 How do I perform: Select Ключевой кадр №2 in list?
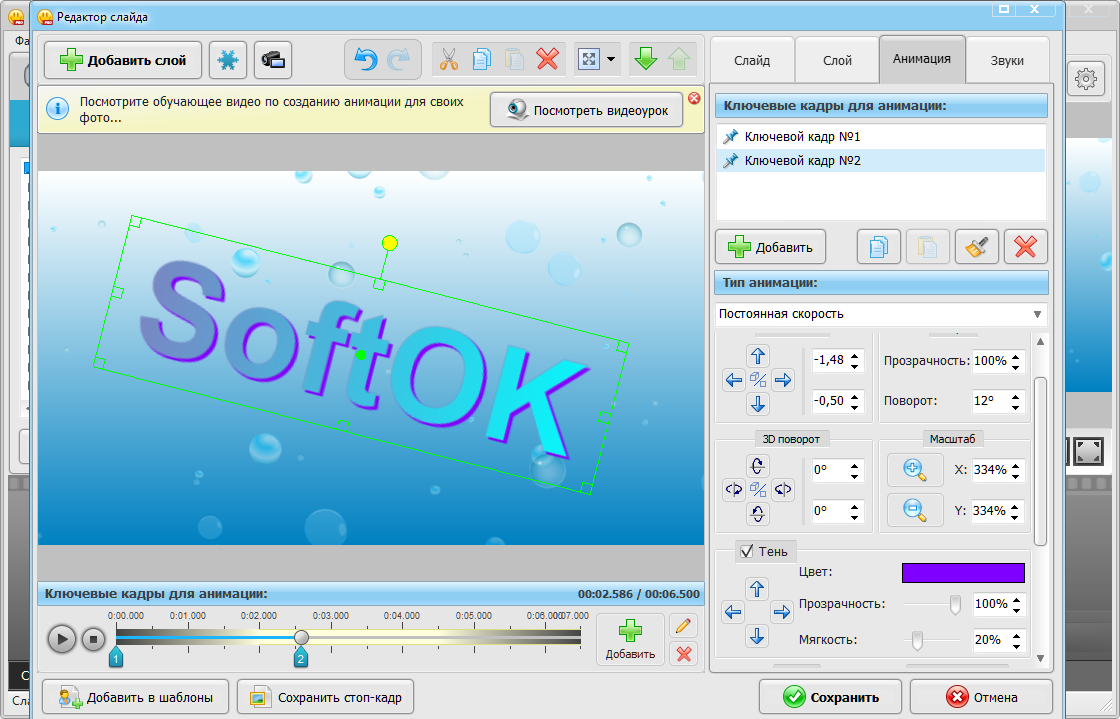(881, 161)
